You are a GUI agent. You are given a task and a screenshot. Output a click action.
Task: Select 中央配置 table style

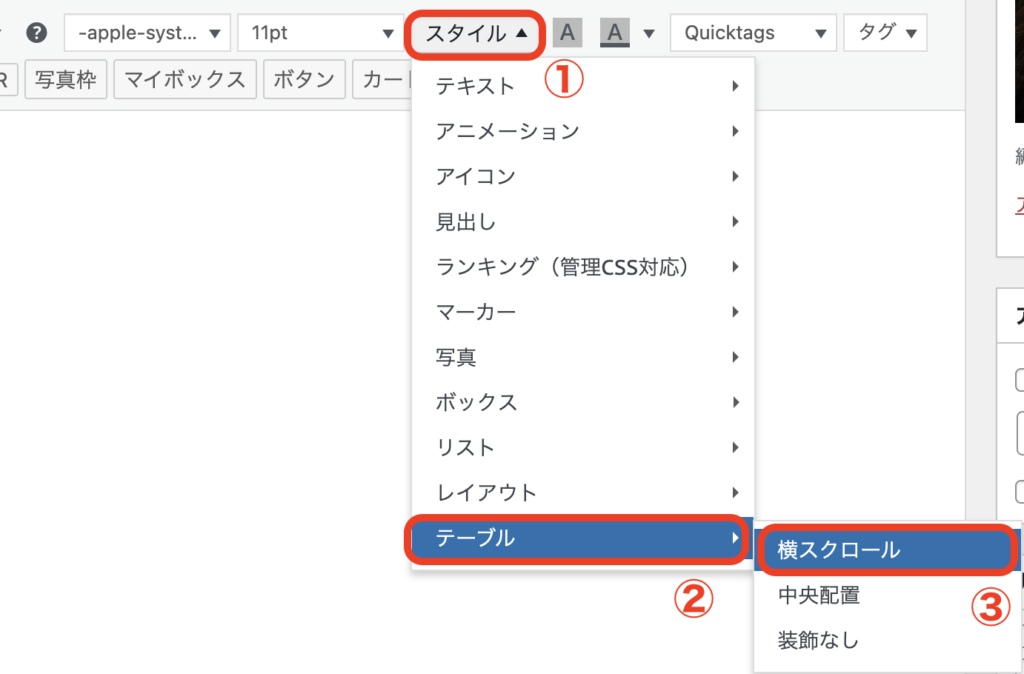(819, 595)
